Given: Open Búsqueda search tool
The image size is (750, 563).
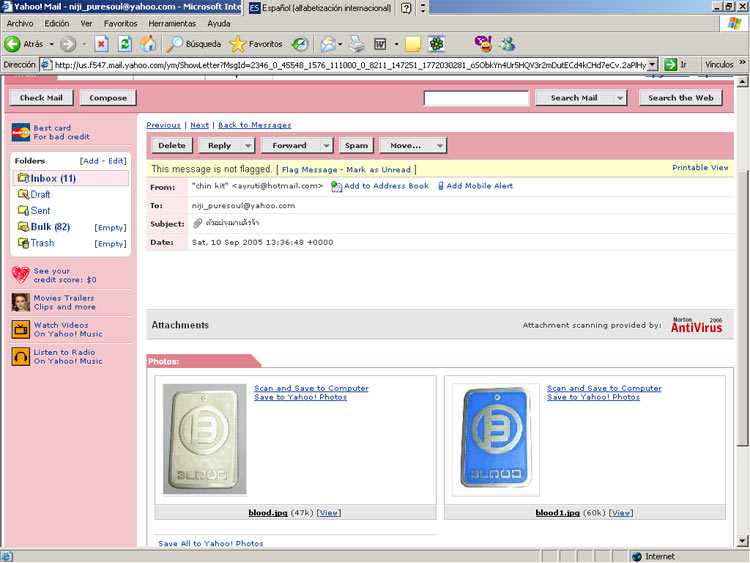Looking at the screenshot, I should click(194, 44).
